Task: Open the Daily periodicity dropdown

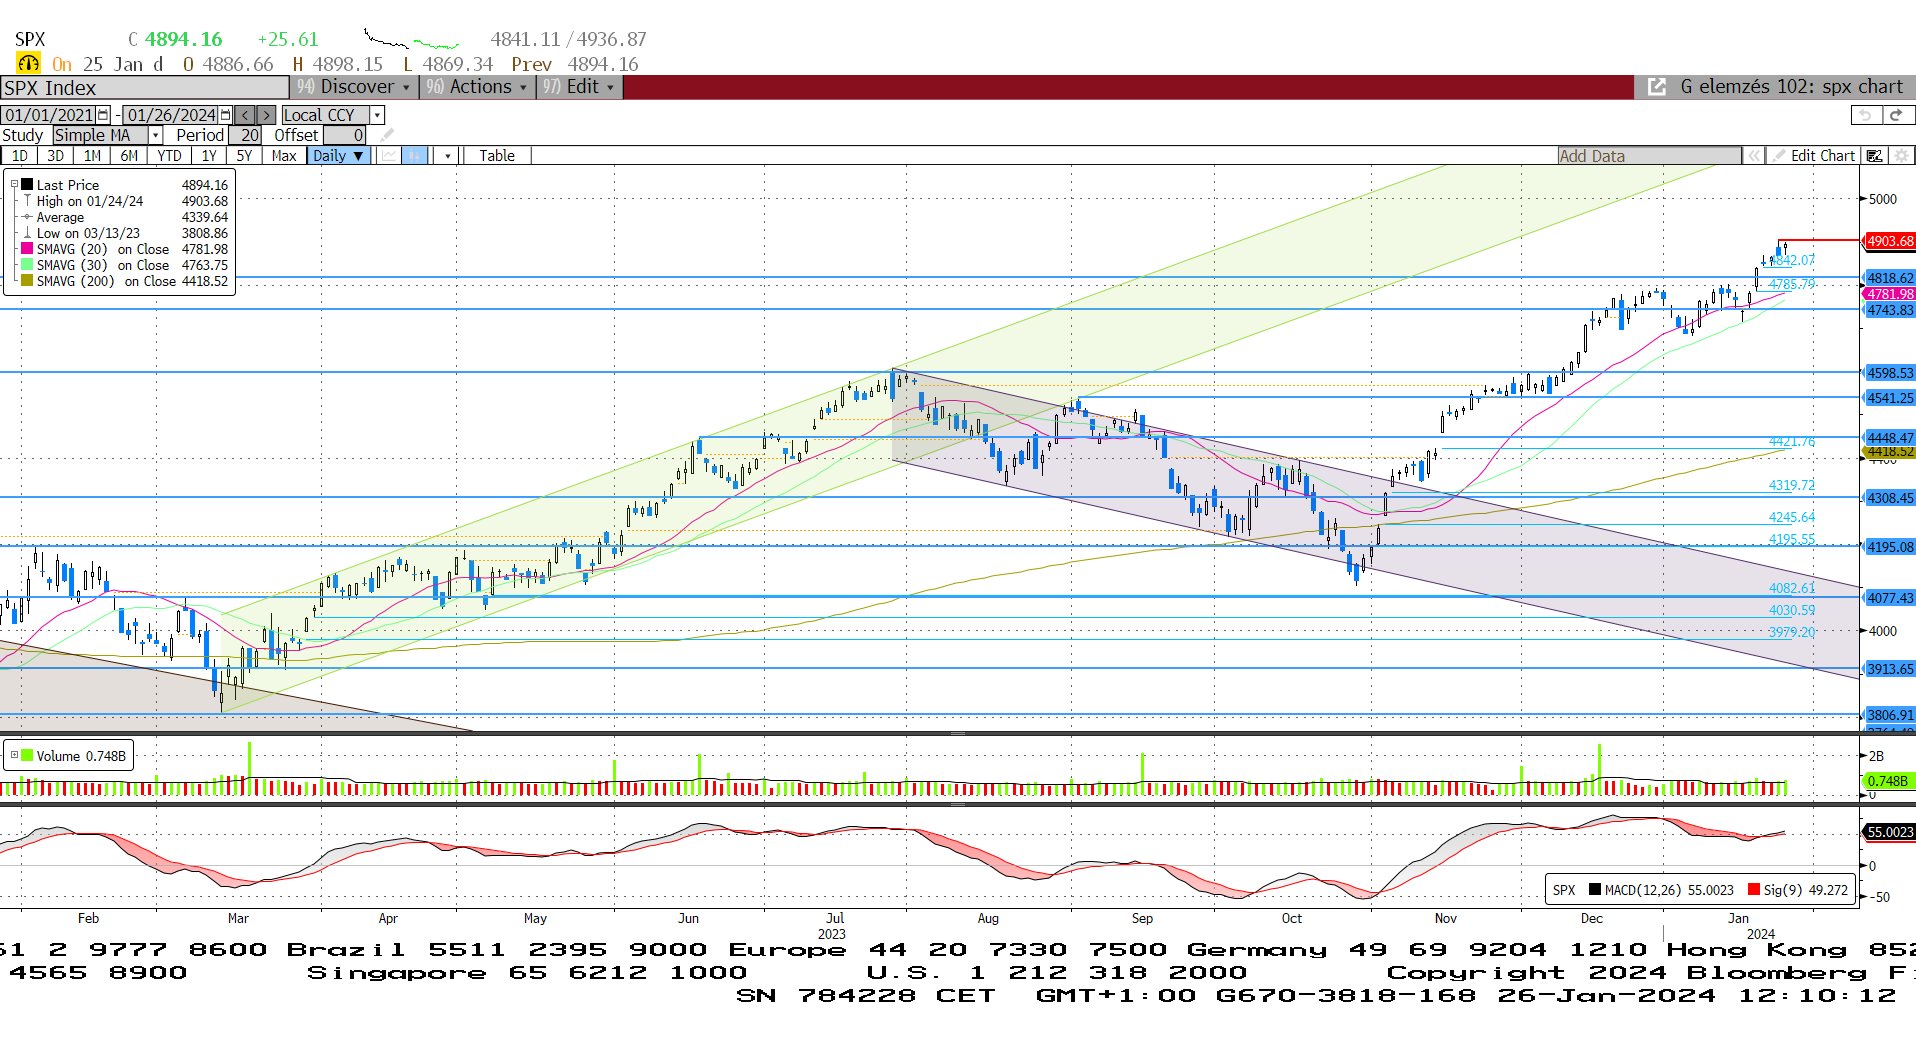Action: click(338, 156)
